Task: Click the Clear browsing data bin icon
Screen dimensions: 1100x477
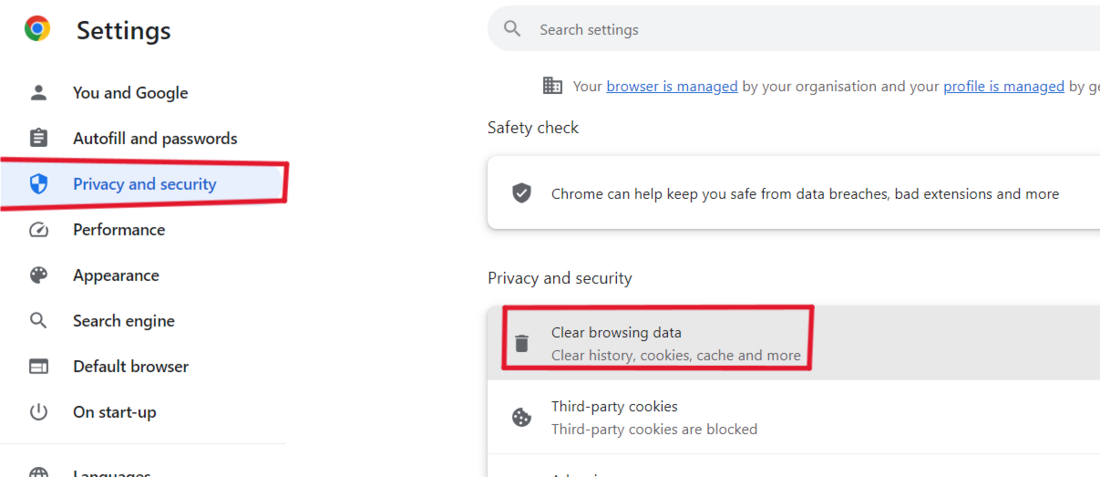Action: tap(522, 343)
